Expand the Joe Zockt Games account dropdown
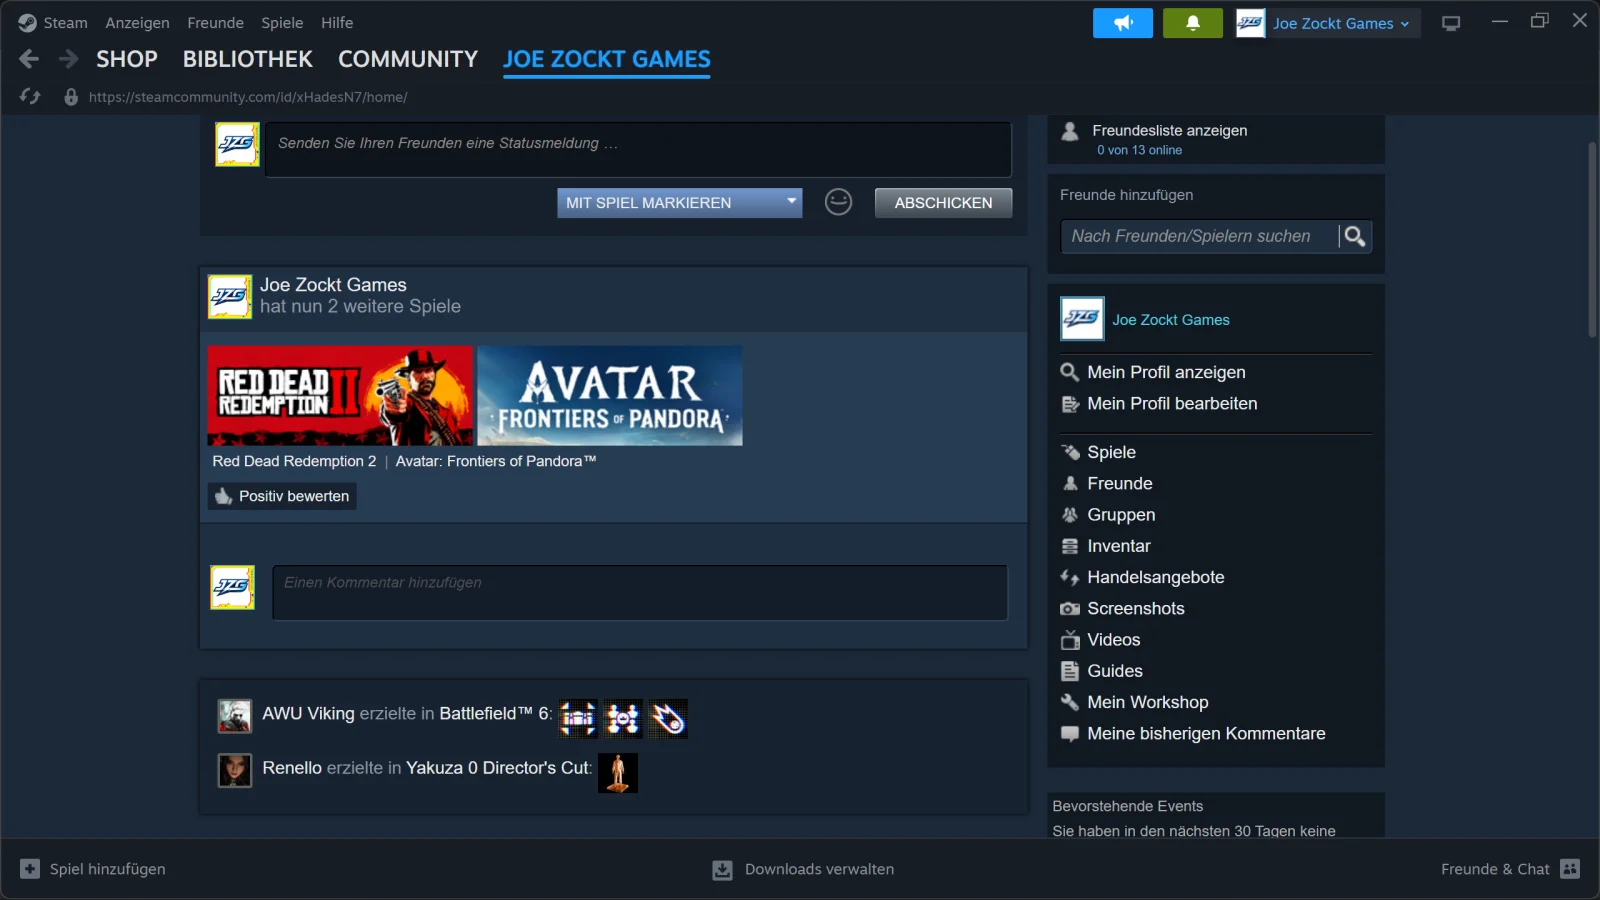 [x=1327, y=23]
